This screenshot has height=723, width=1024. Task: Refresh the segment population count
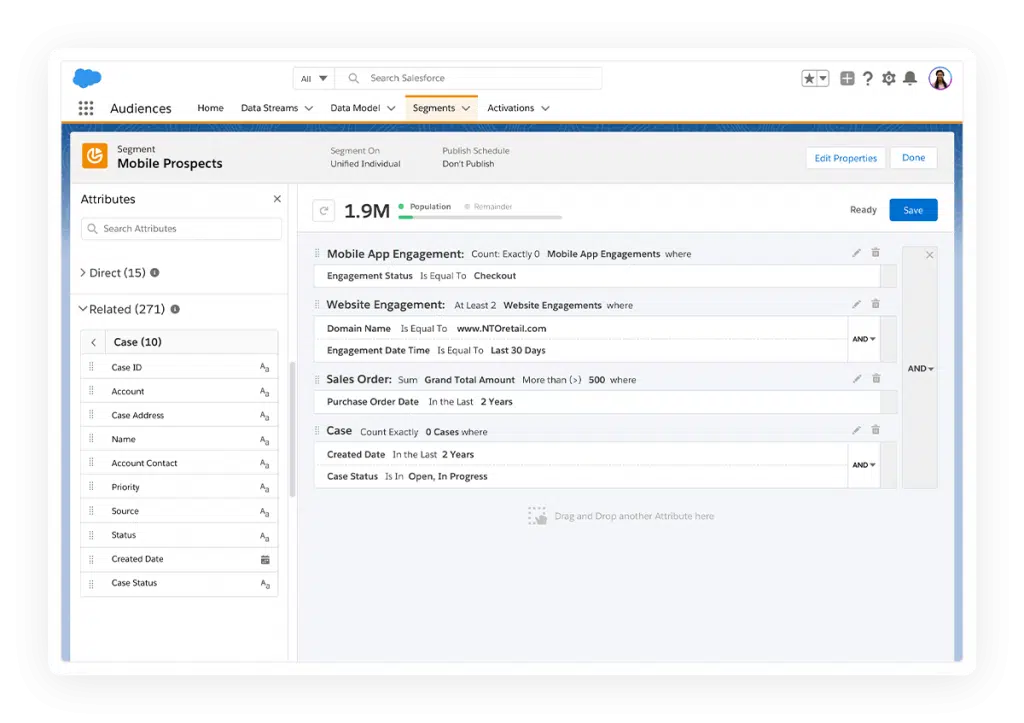pyautogui.click(x=324, y=210)
